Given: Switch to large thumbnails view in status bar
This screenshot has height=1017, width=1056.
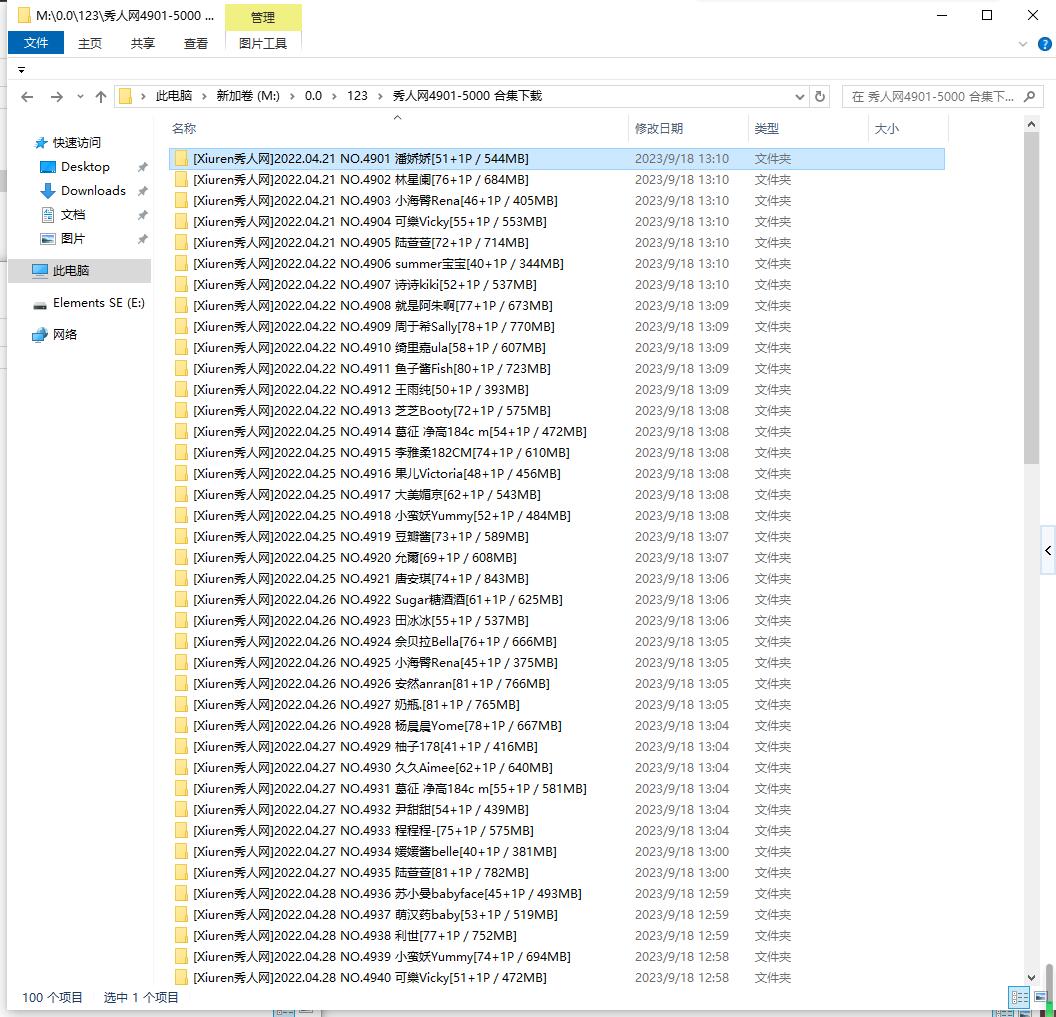Looking at the screenshot, I should (x=1040, y=996).
